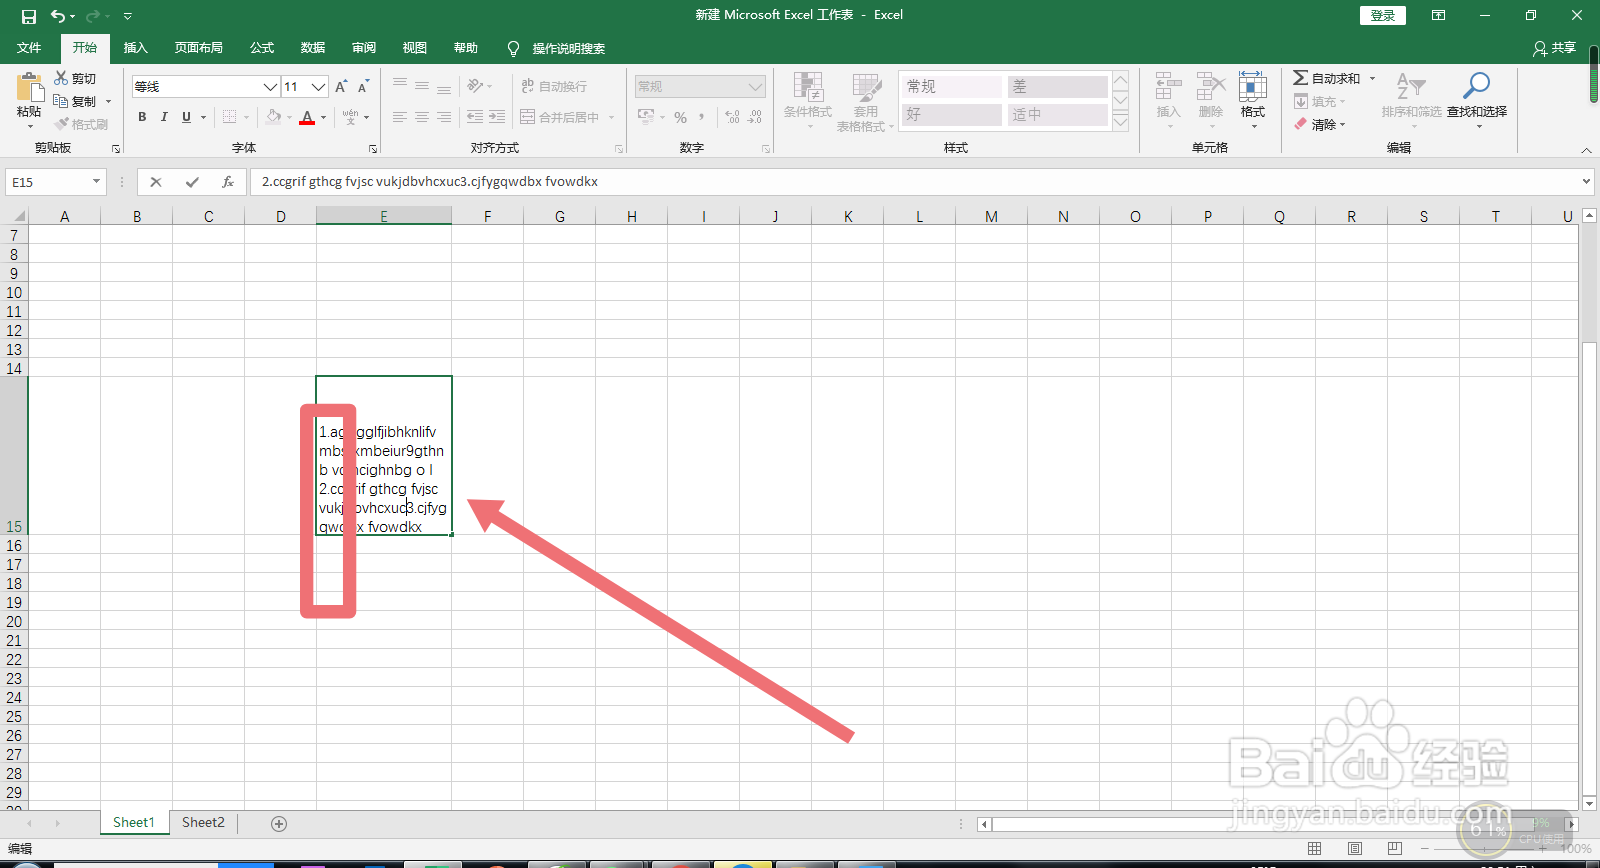Expand the cell styles gallery arrow

click(1121, 121)
